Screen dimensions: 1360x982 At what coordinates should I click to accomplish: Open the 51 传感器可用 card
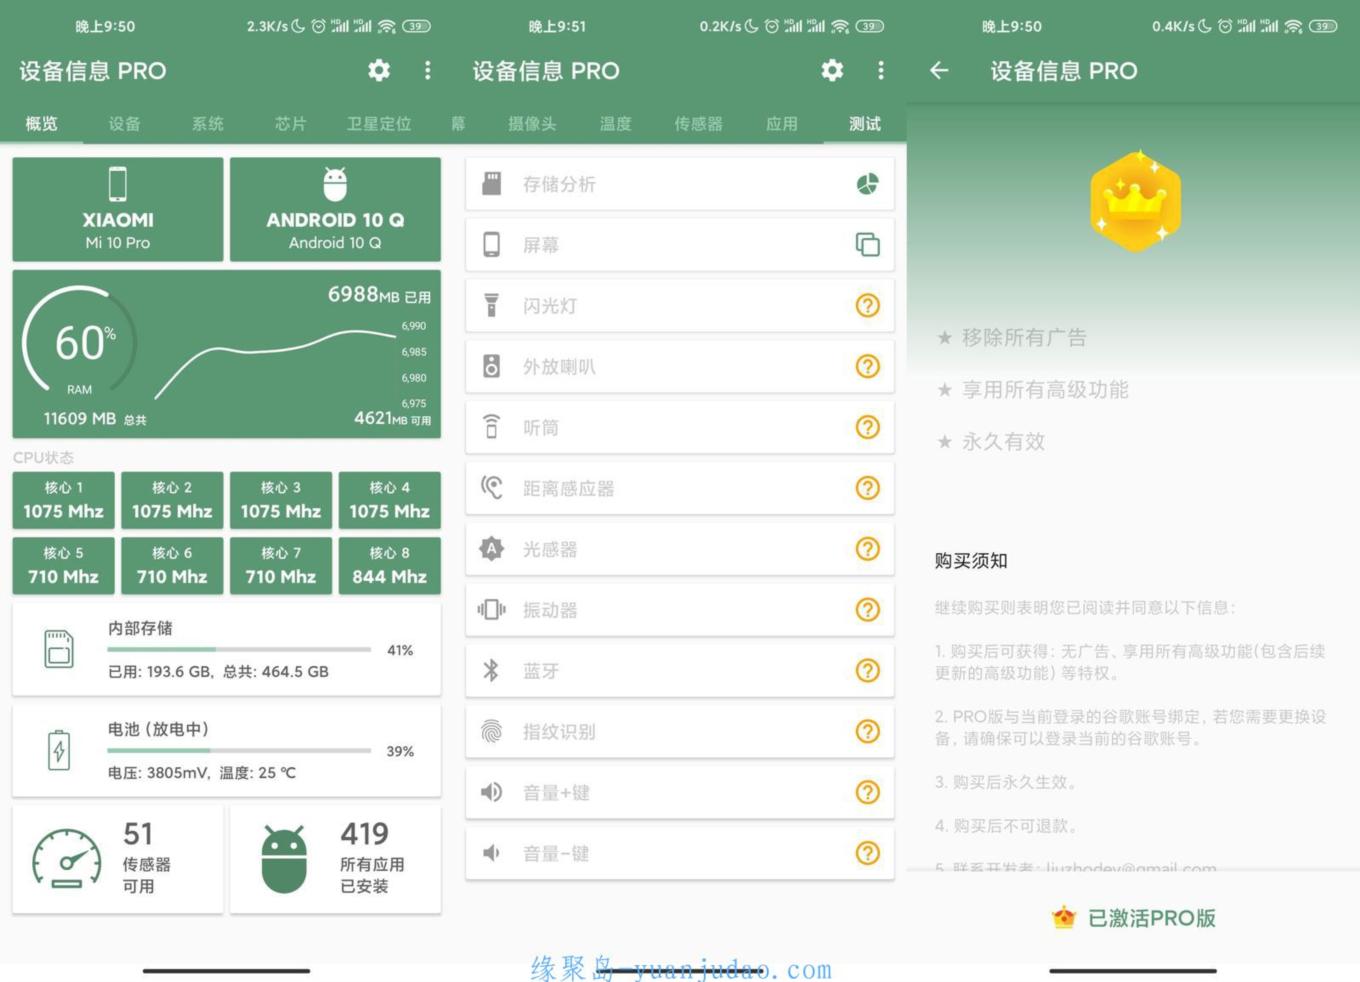tap(118, 859)
